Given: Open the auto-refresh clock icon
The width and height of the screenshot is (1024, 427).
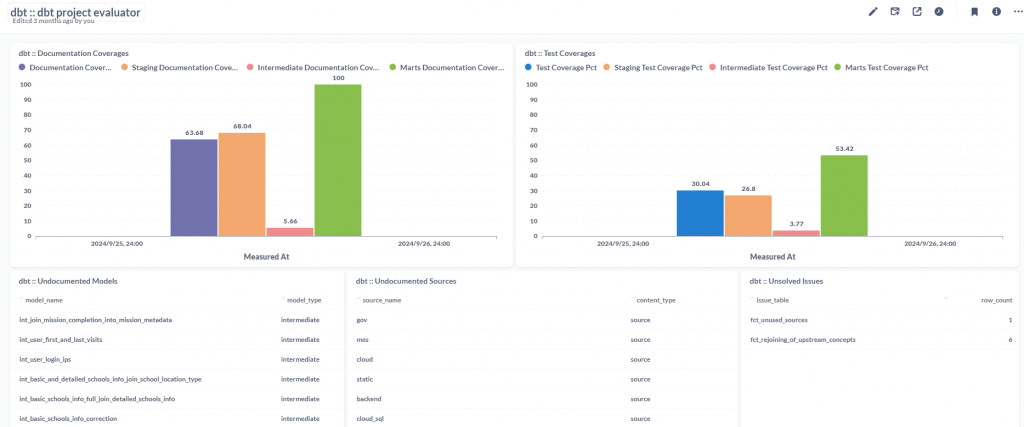Looking at the screenshot, I should click(x=939, y=12).
